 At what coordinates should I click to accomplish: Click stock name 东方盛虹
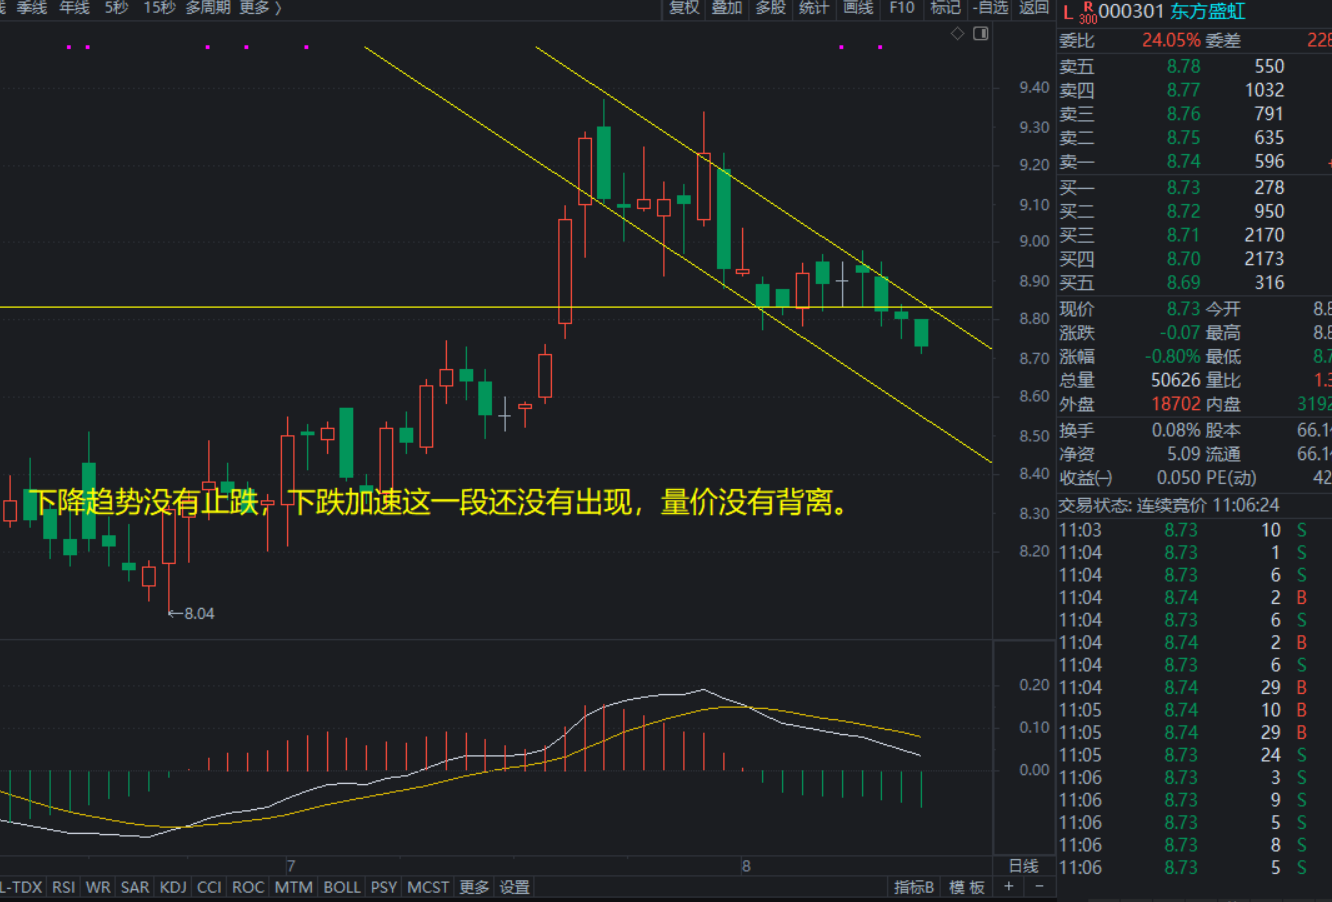(1208, 11)
